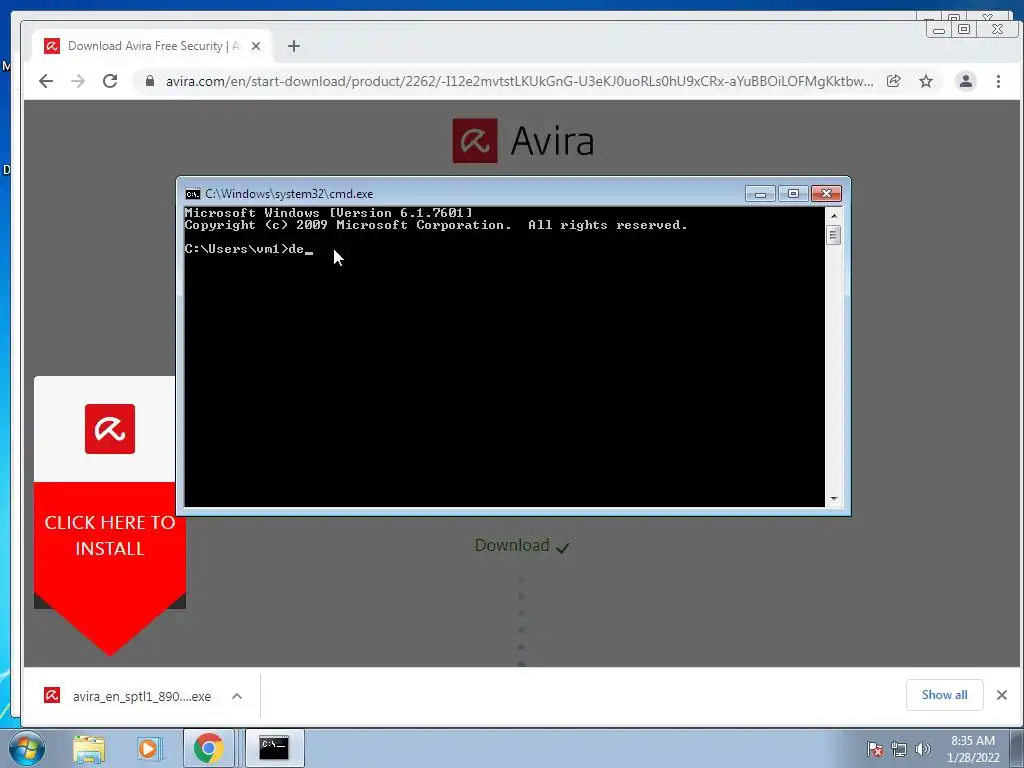Open a new Chrome tab
This screenshot has width=1024, height=768.
(x=294, y=46)
